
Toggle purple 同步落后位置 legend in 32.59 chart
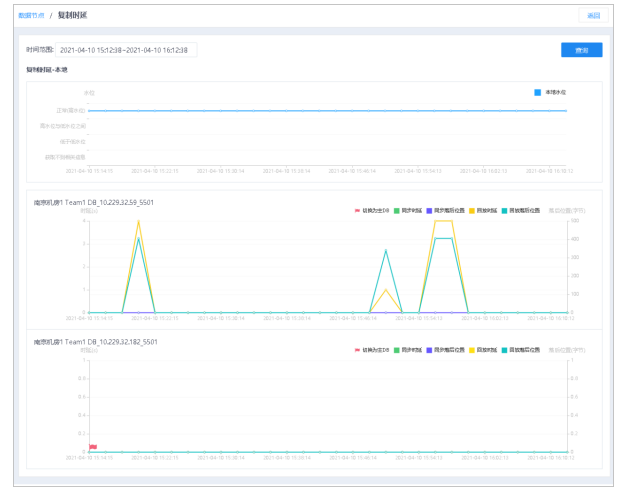click(445, 211)
